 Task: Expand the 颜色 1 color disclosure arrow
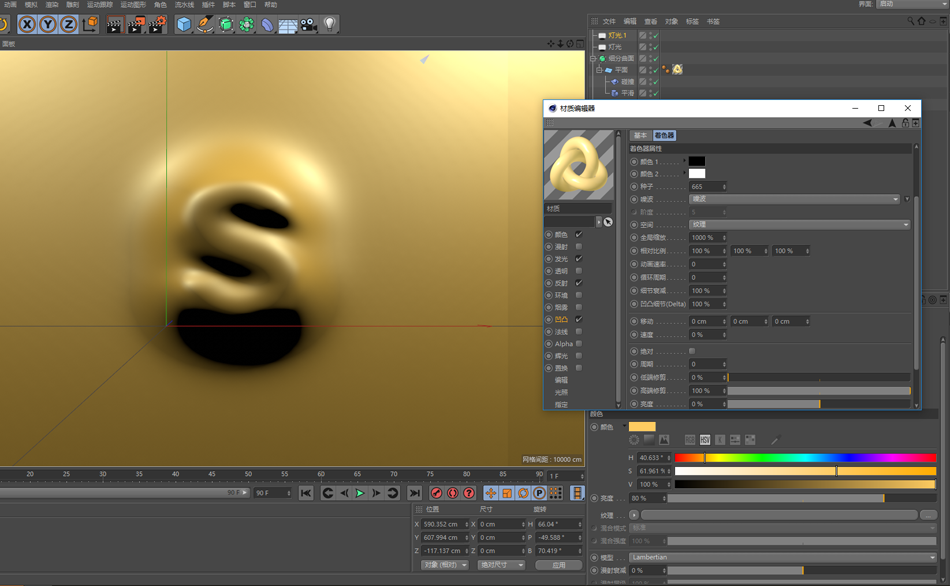coord(685,161)
